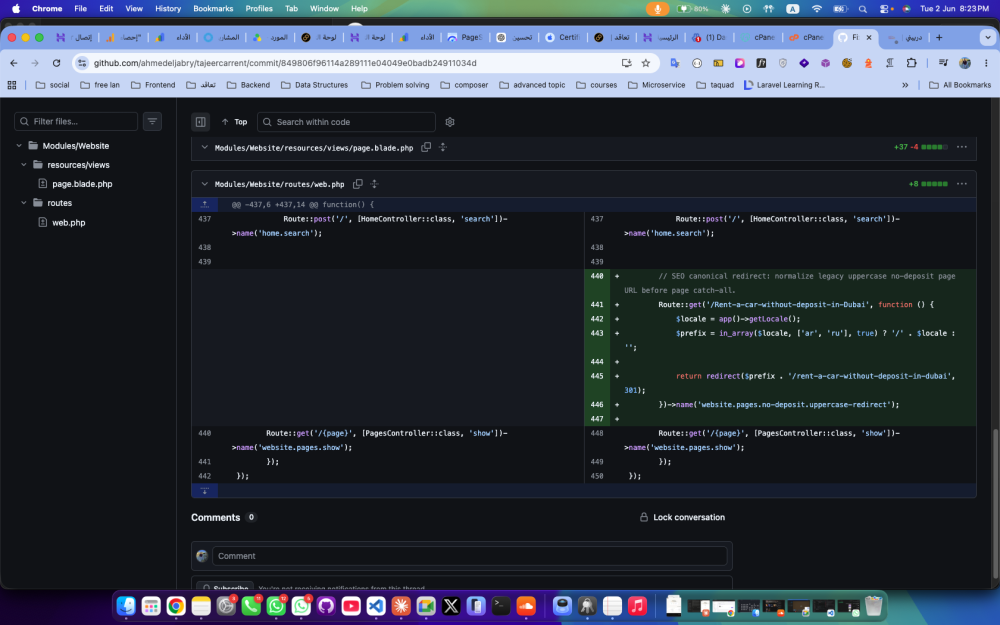
Task: Open the Data Structures bookmarks folder
Action: click(314, 85)
